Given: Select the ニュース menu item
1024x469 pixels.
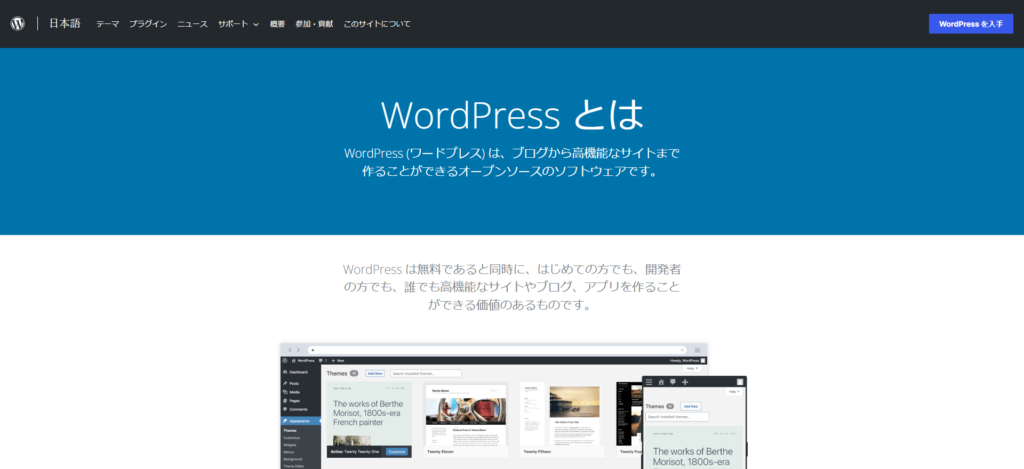Looking at the screenshot, I should (x=193, y=24).
